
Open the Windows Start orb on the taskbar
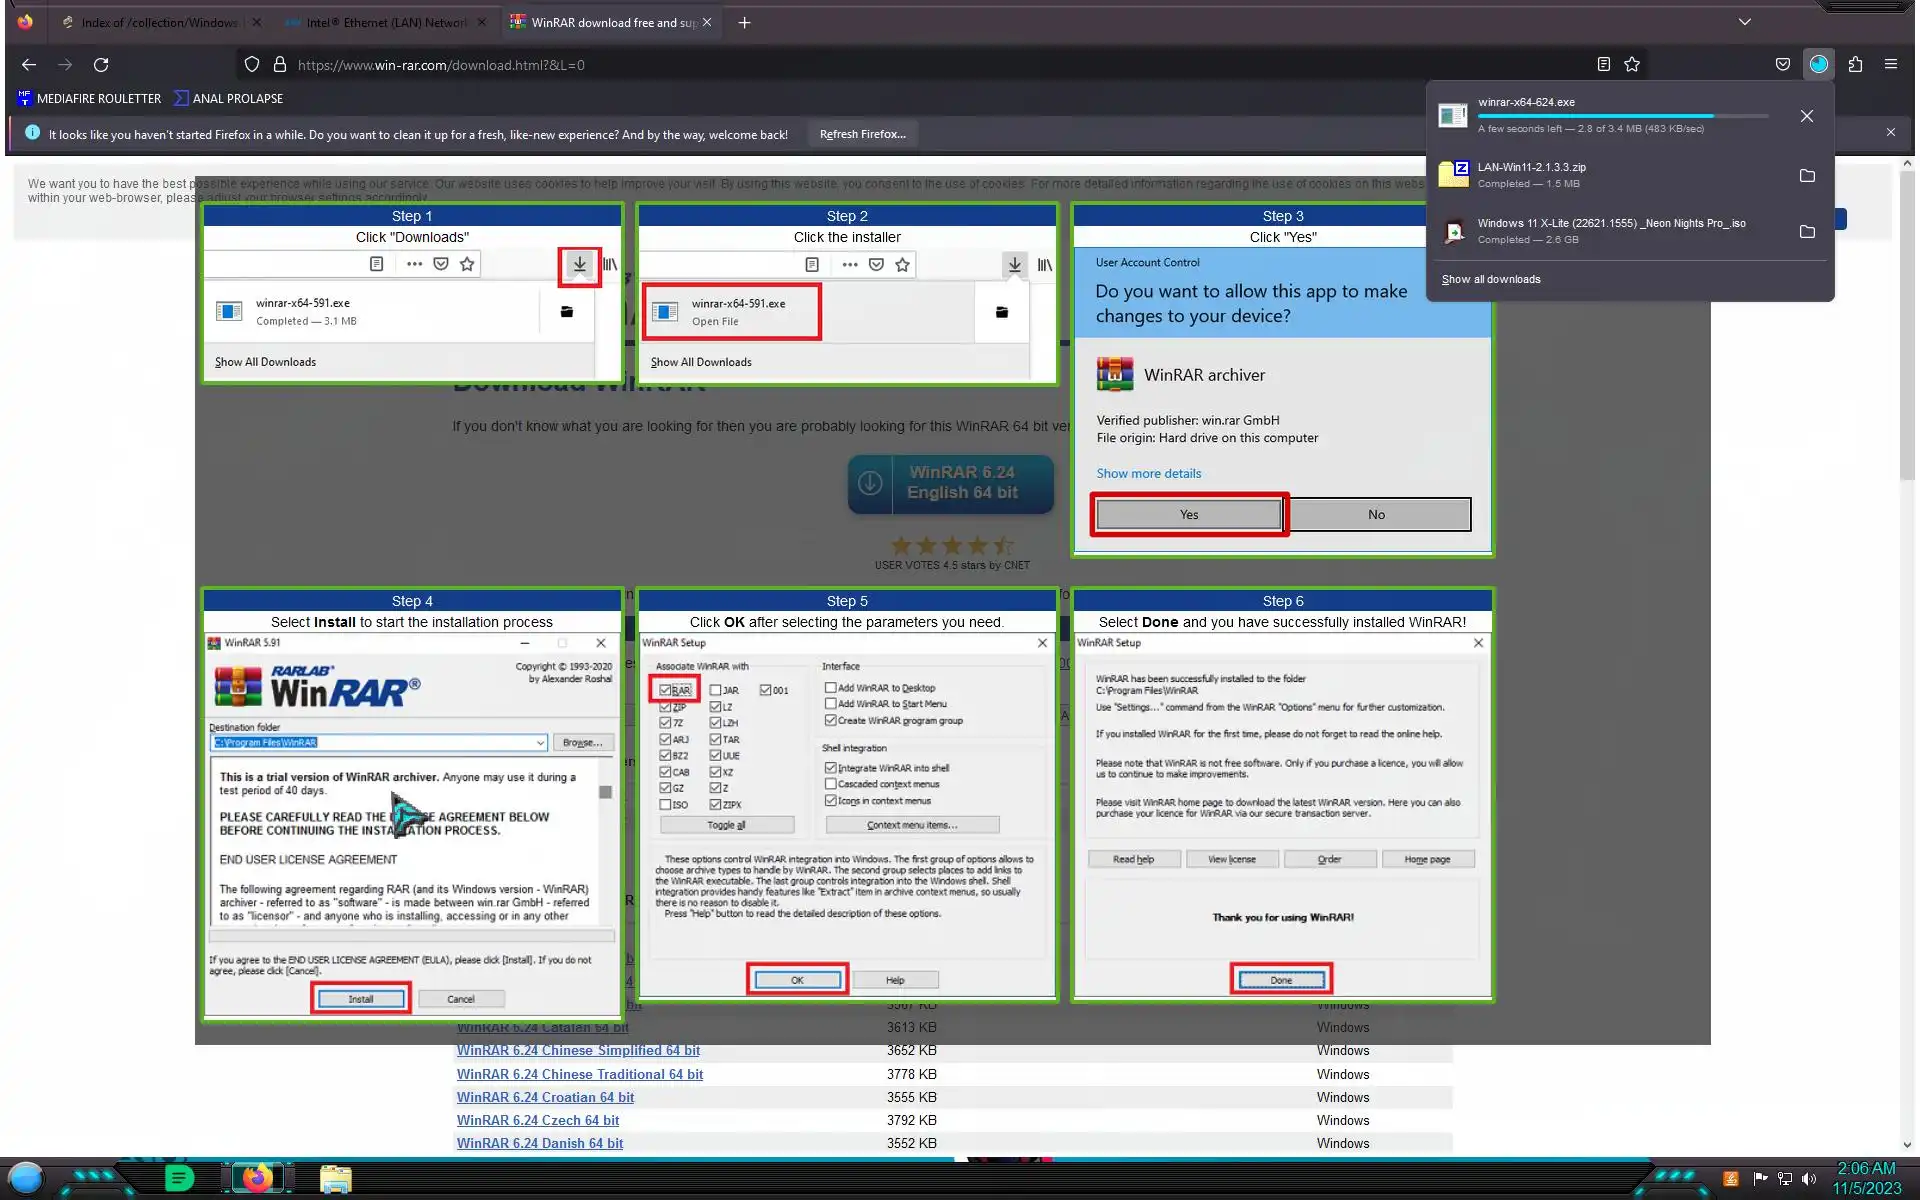[x=26, y=1178]
